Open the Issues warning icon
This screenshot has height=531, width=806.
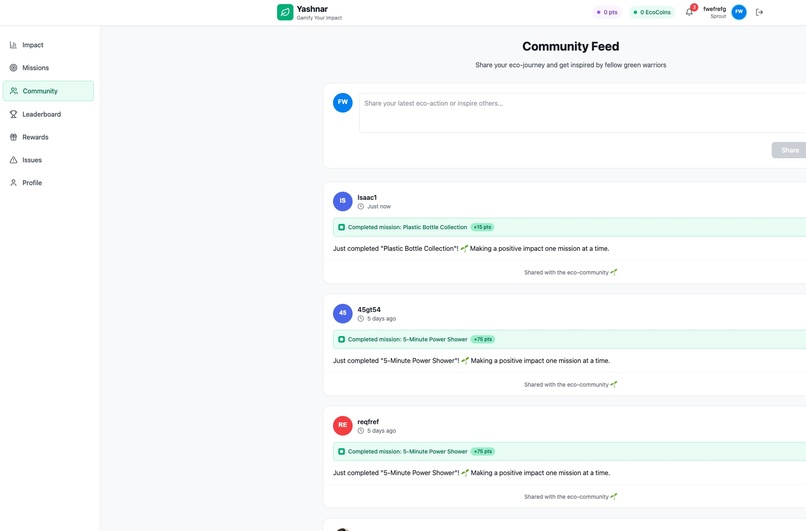click(13, 160)
